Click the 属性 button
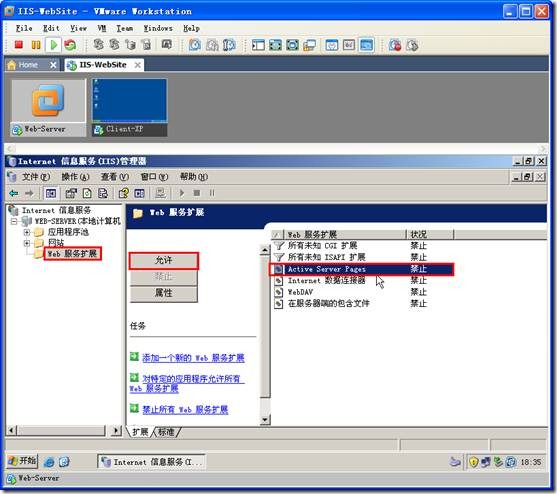557x494 pixels. coord(163,293)
